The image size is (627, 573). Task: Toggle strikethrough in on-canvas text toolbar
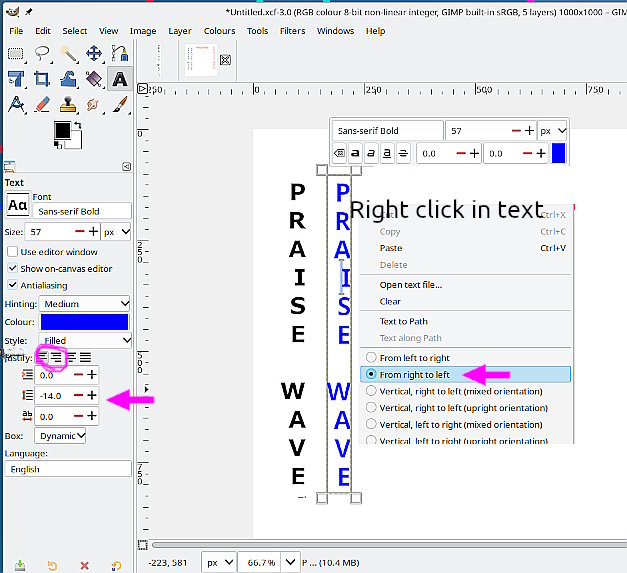tap(403, 153)
